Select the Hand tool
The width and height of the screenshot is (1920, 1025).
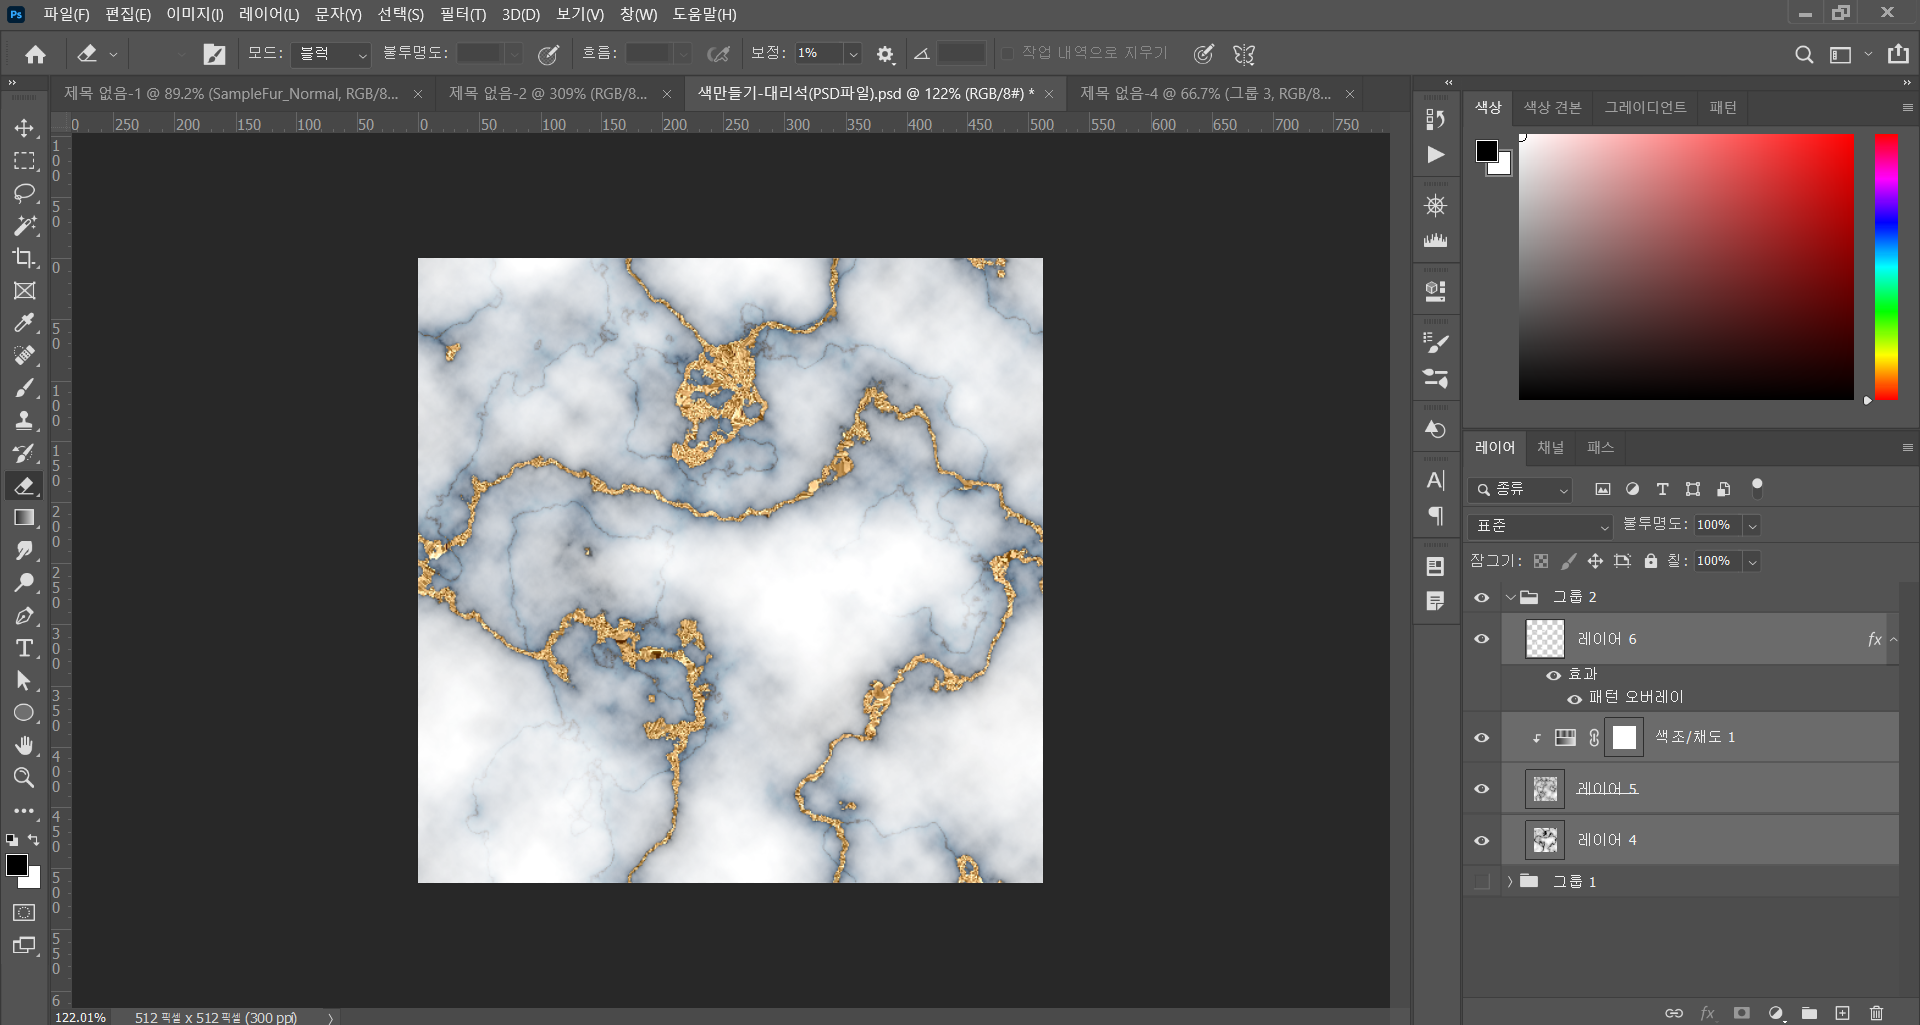coord(25,746)
